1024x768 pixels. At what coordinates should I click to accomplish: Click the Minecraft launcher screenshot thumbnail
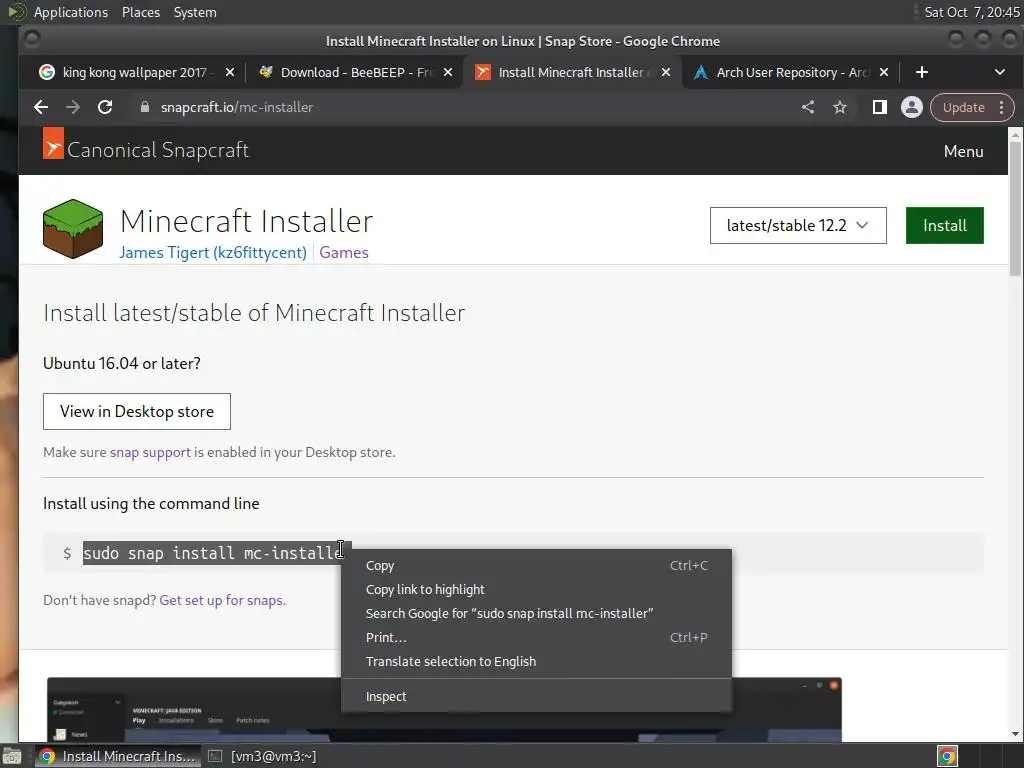444,709
